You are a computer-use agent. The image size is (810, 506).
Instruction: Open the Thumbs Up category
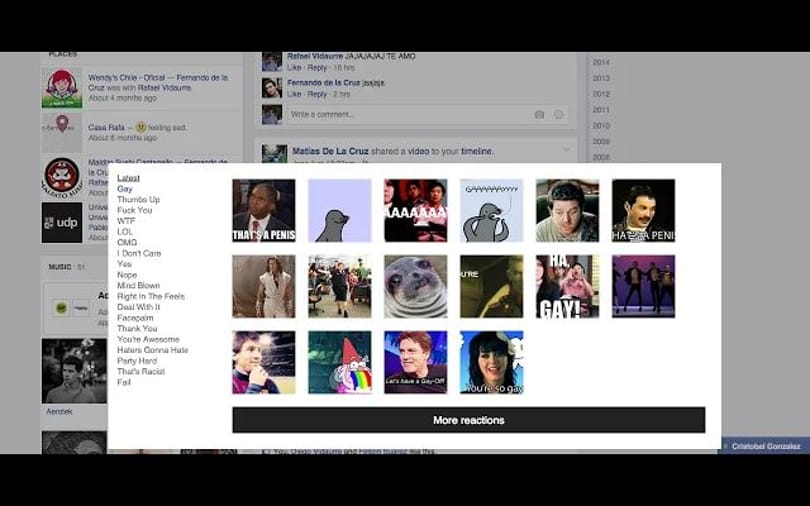[138, 199]
